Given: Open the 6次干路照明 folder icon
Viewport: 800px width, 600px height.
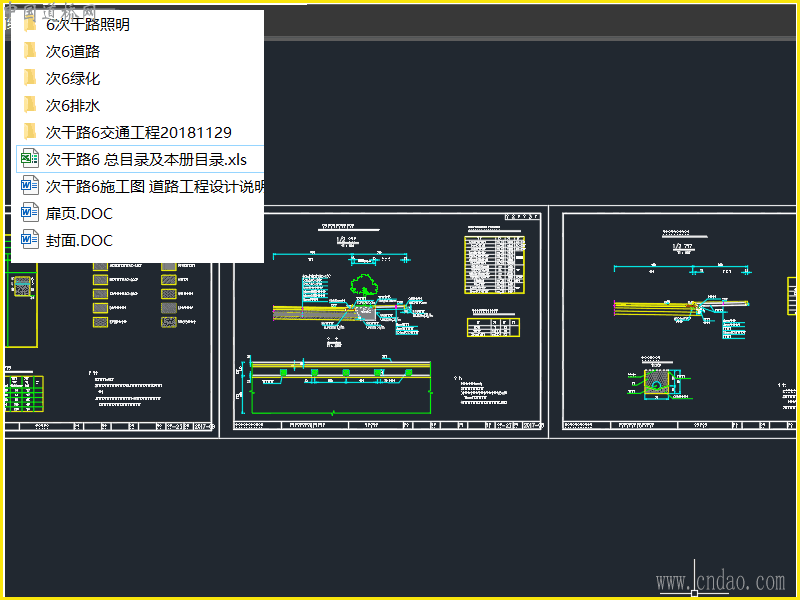Looking at the screenshot, I should pyautogui.click(x=31, y=24).
